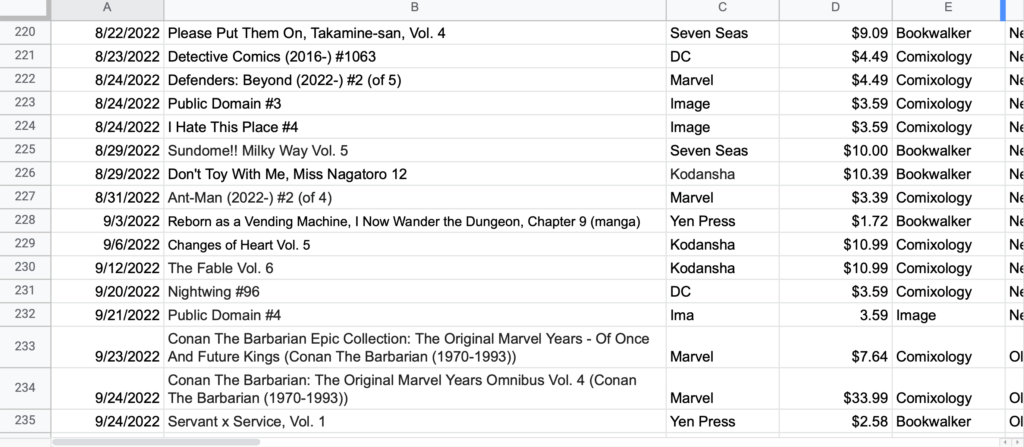
Task: Select column E header
Action: click(948, 9)
